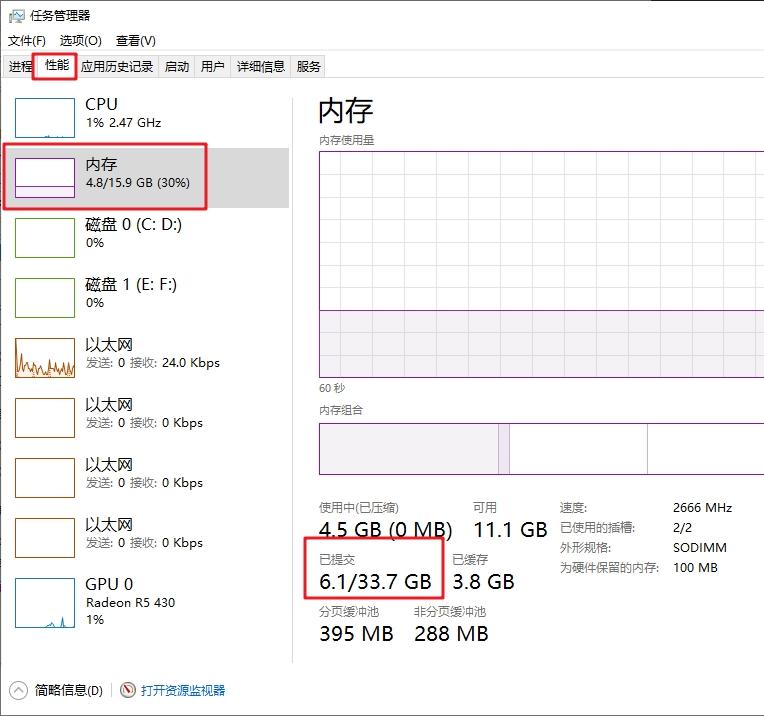Click the 内存组合 label
This screenshot has width=764, height=716.
[x=341, y=410]
